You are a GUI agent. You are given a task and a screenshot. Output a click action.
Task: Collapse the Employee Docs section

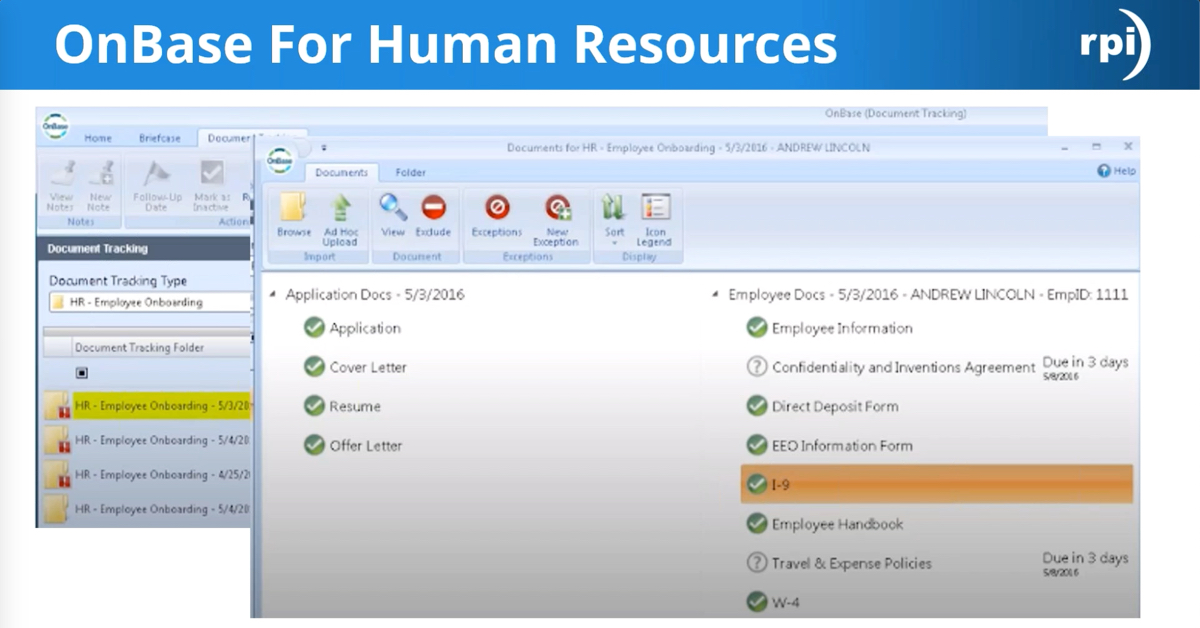click(x=713, y=294)
